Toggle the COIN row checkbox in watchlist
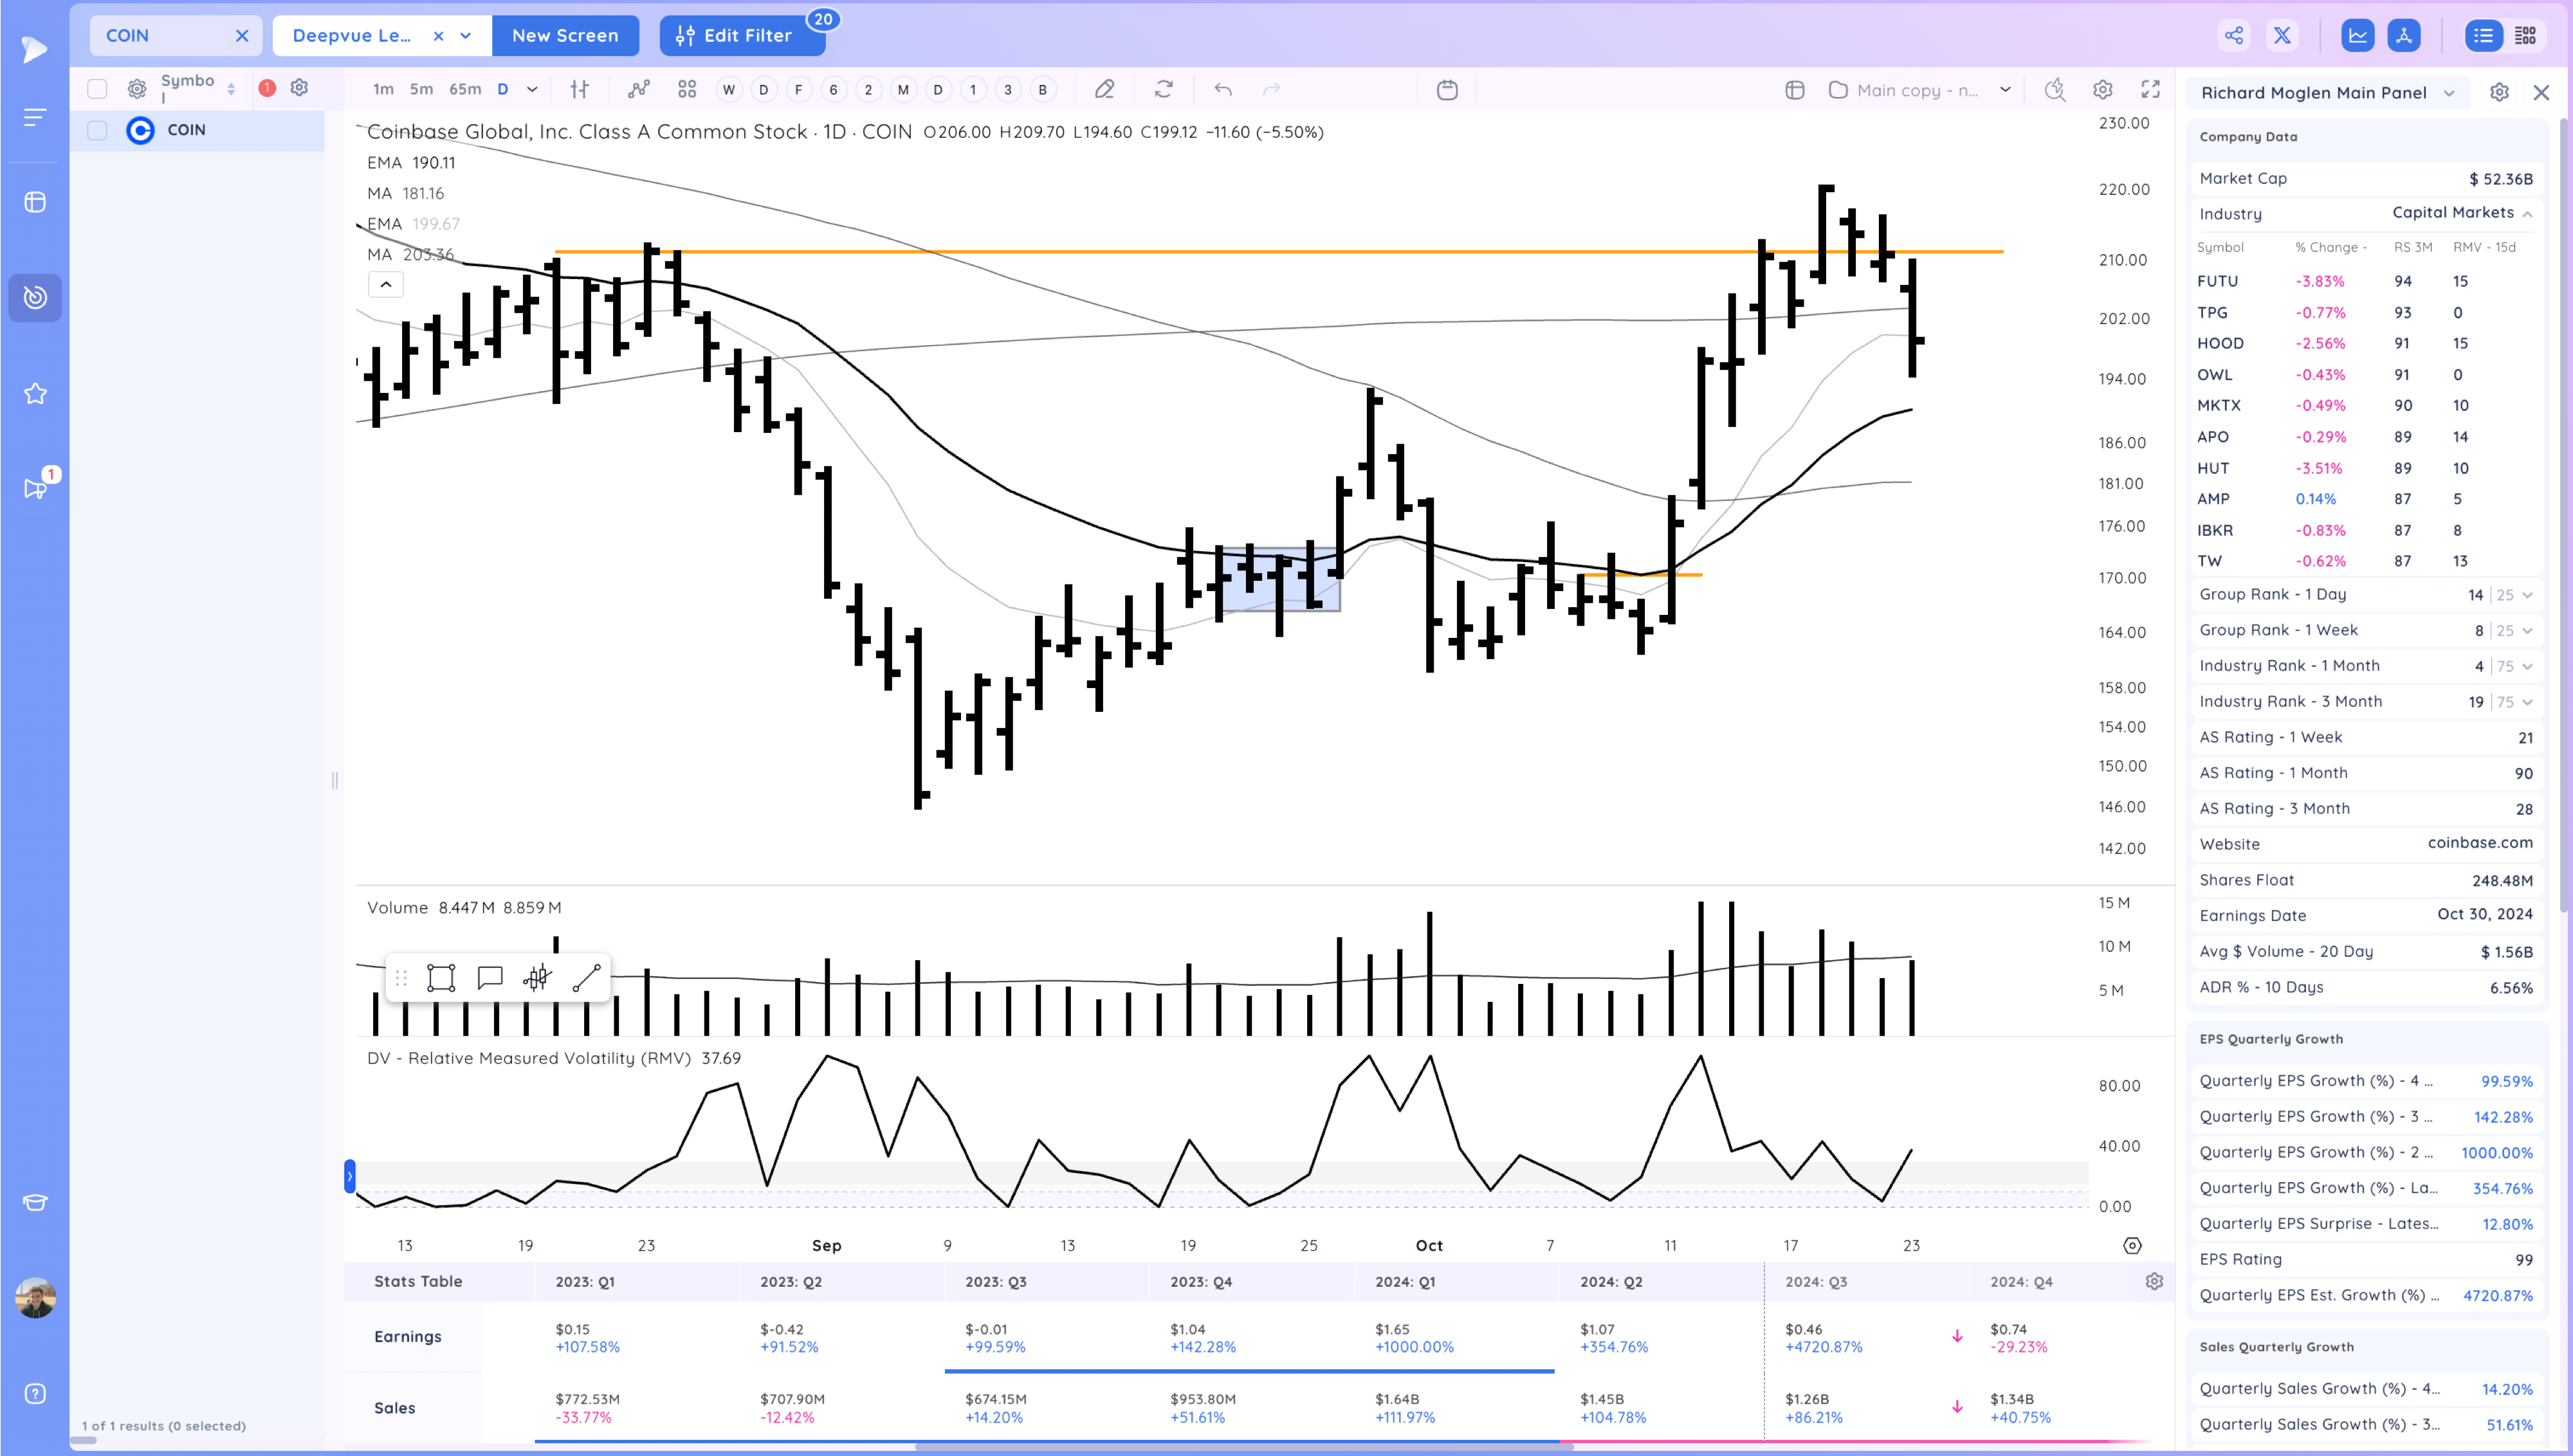2573x1456 pixels. pos(97,130)
